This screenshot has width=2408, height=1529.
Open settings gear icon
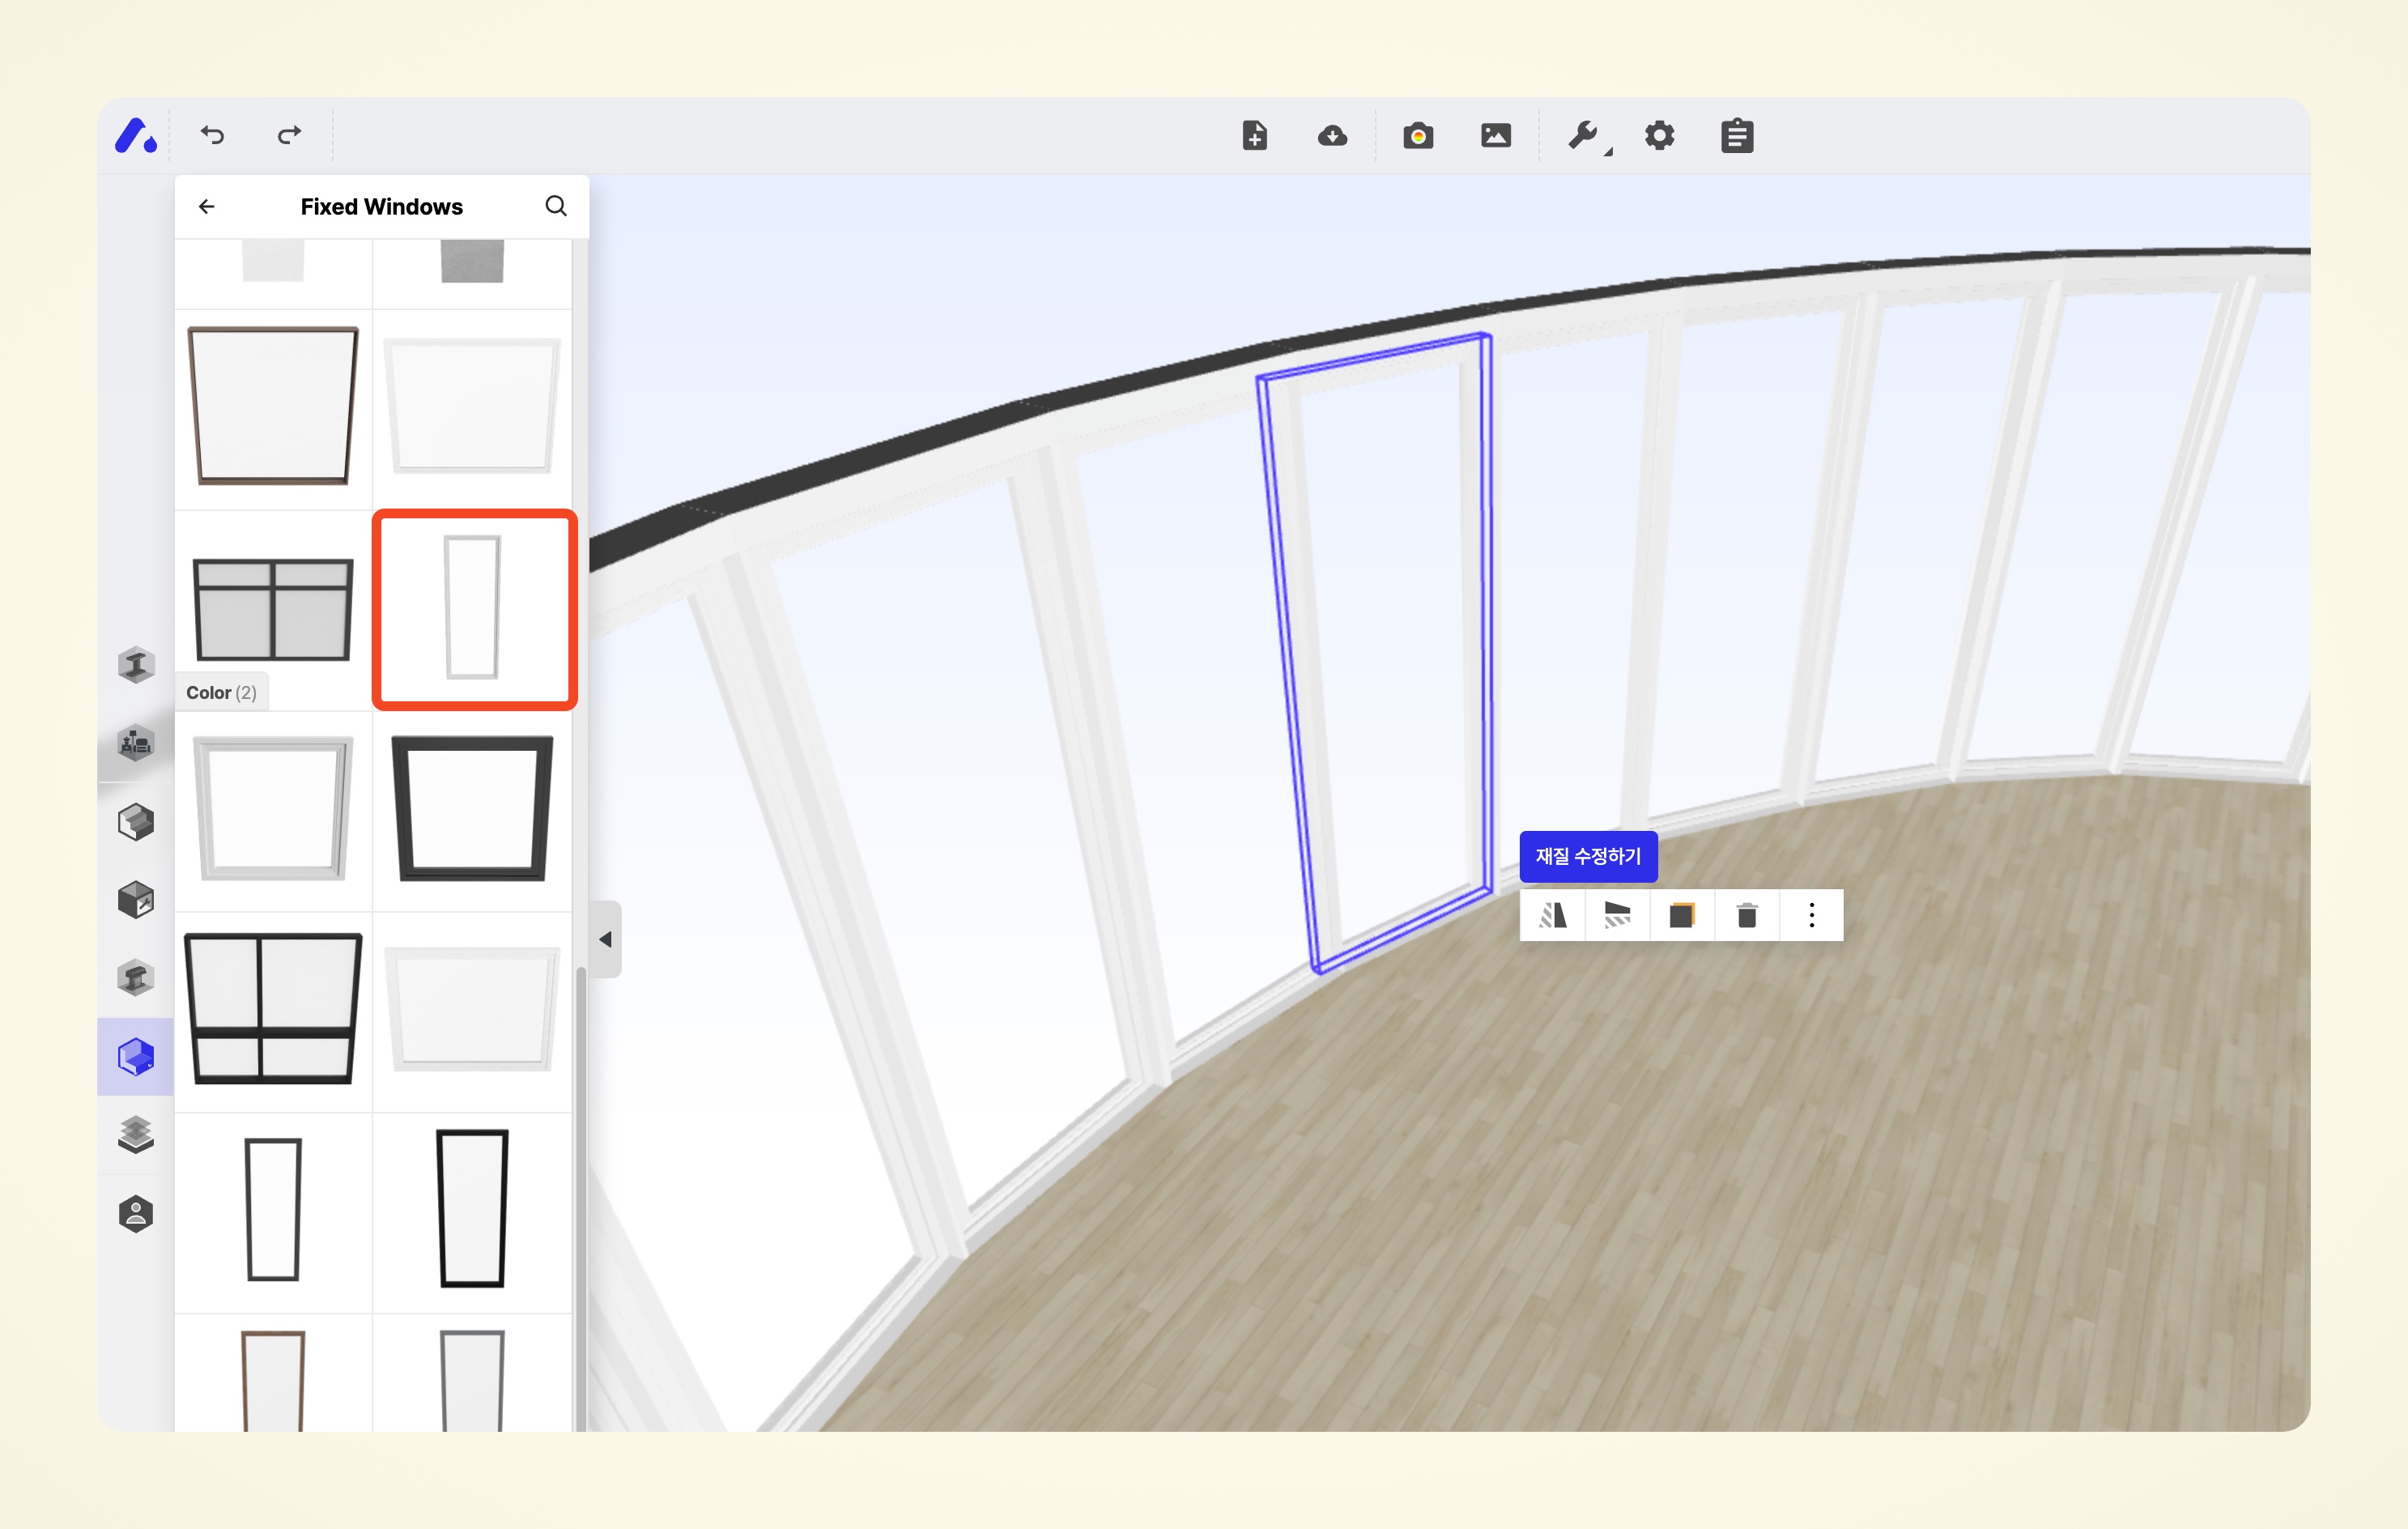coord(1659,135)
